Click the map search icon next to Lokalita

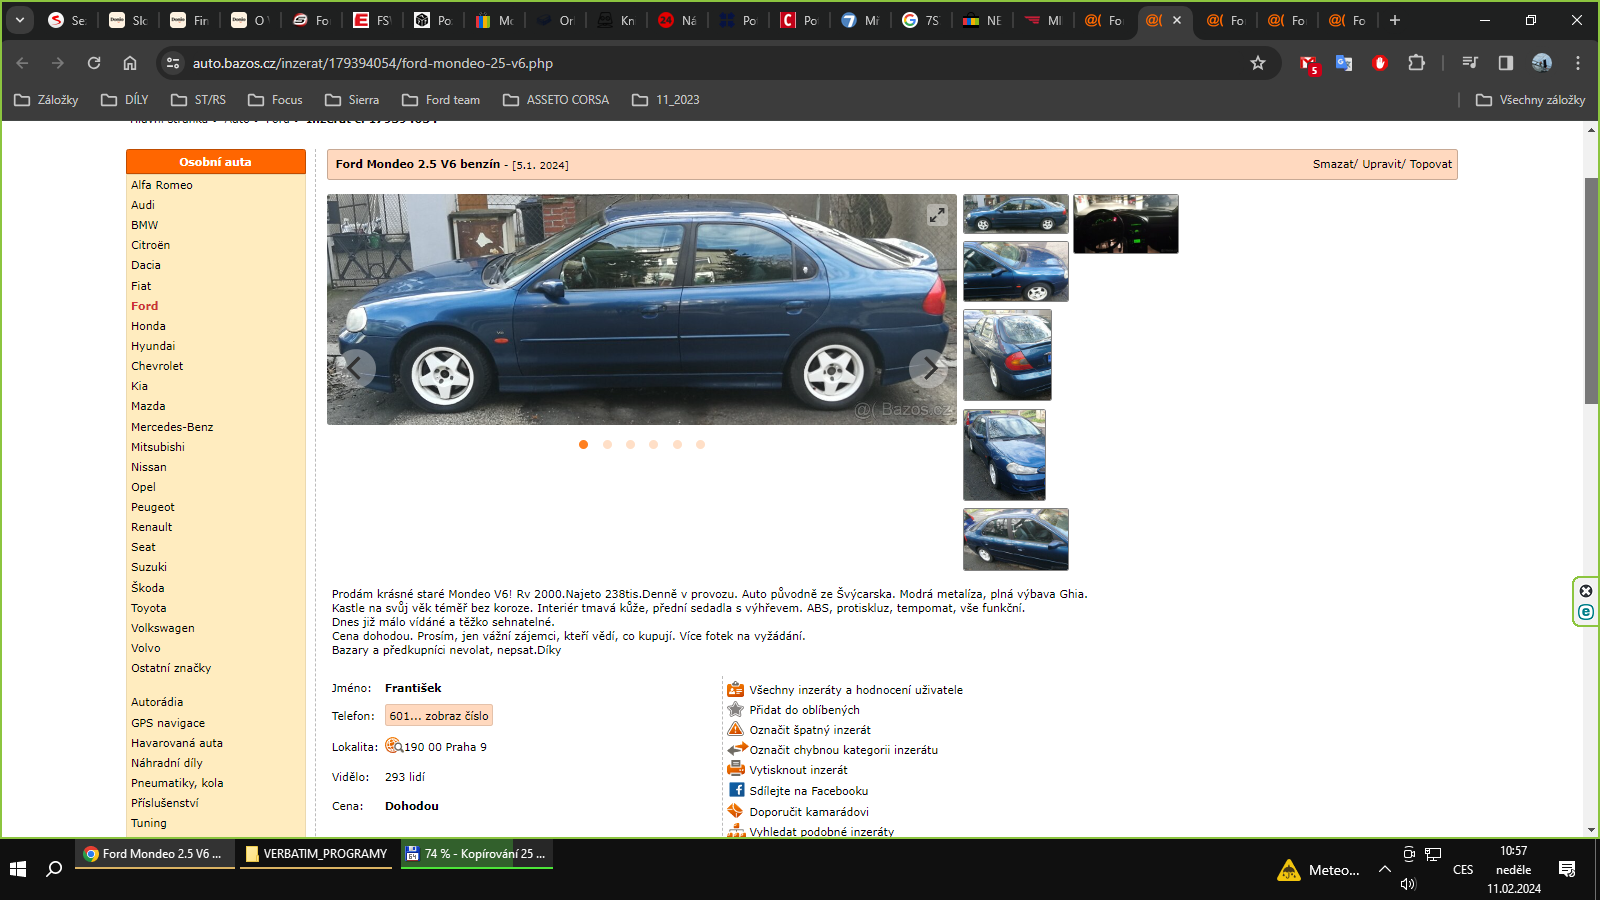394,746
